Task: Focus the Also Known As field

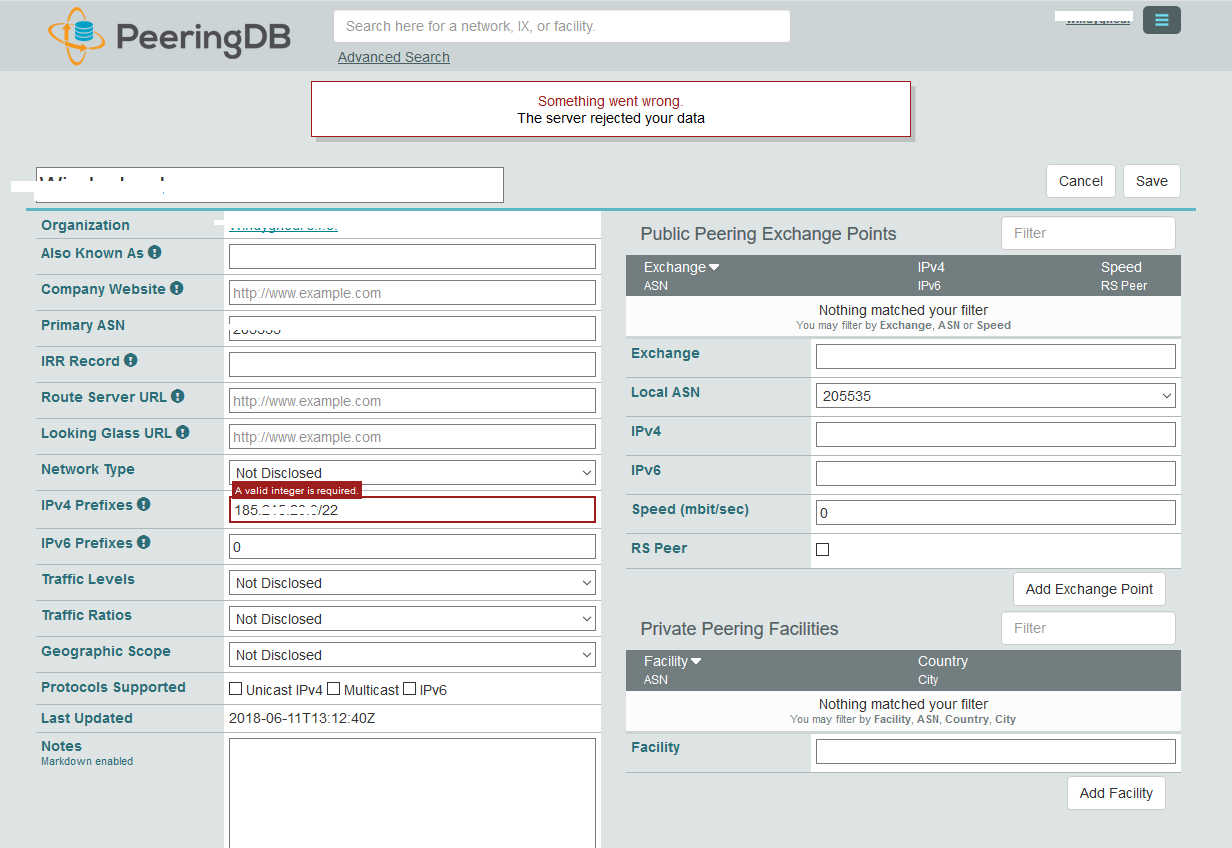Action: [x=412, y=256]
